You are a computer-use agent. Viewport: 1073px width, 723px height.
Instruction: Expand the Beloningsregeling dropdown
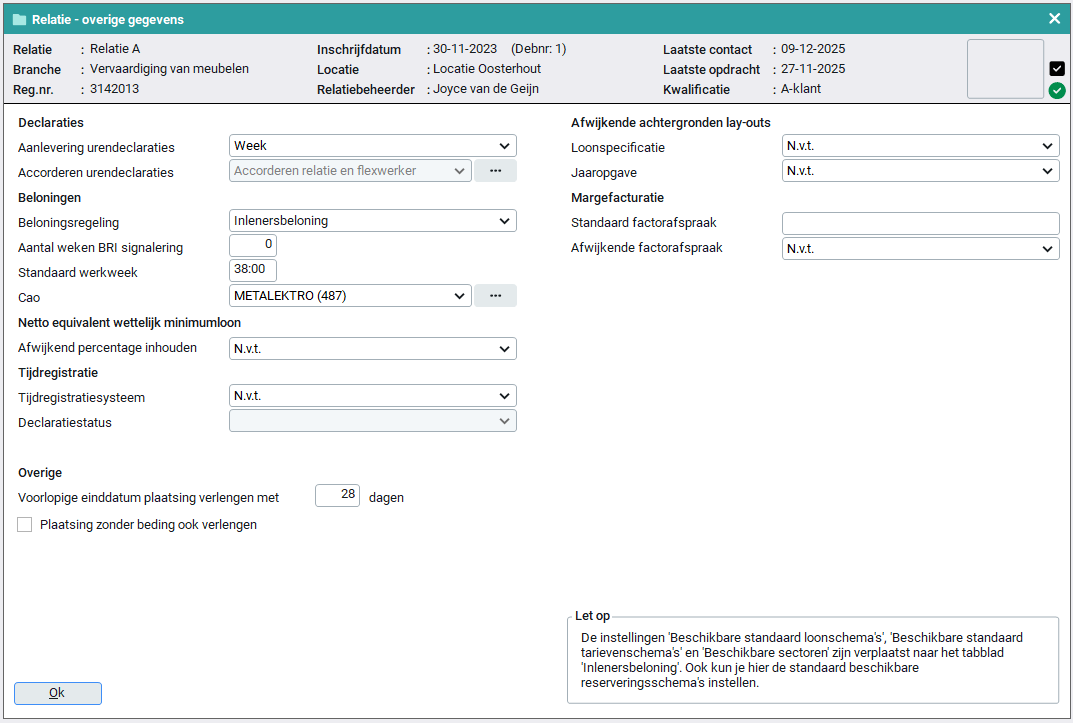point(372,221)
